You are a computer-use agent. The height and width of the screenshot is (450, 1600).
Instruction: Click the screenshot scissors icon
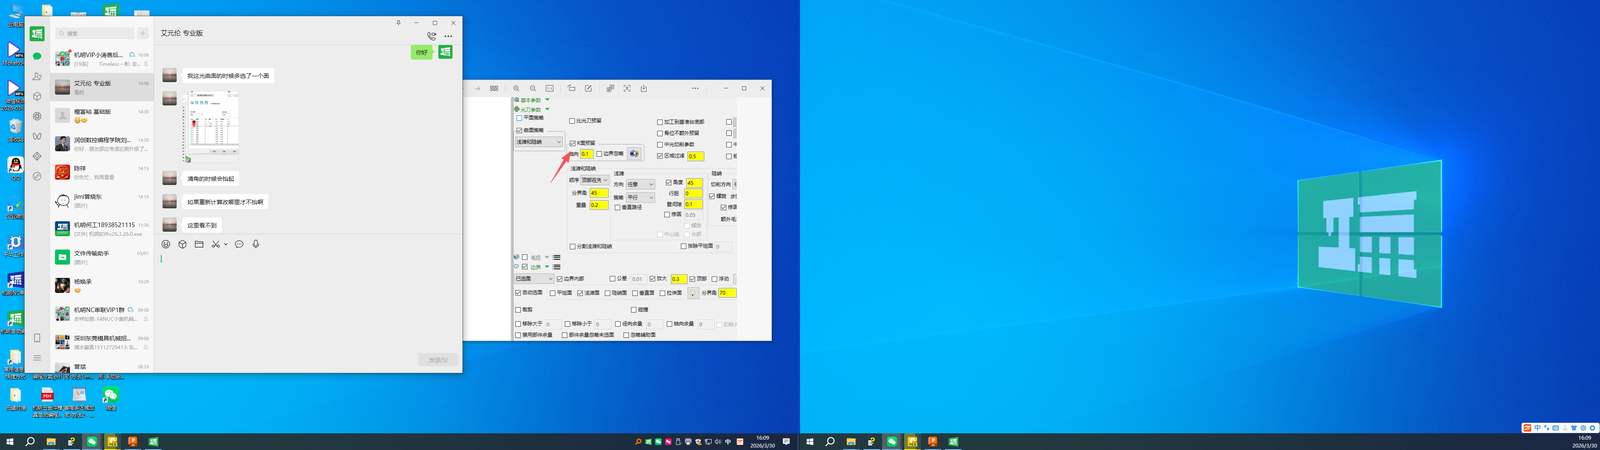click(x=215, y=244)
